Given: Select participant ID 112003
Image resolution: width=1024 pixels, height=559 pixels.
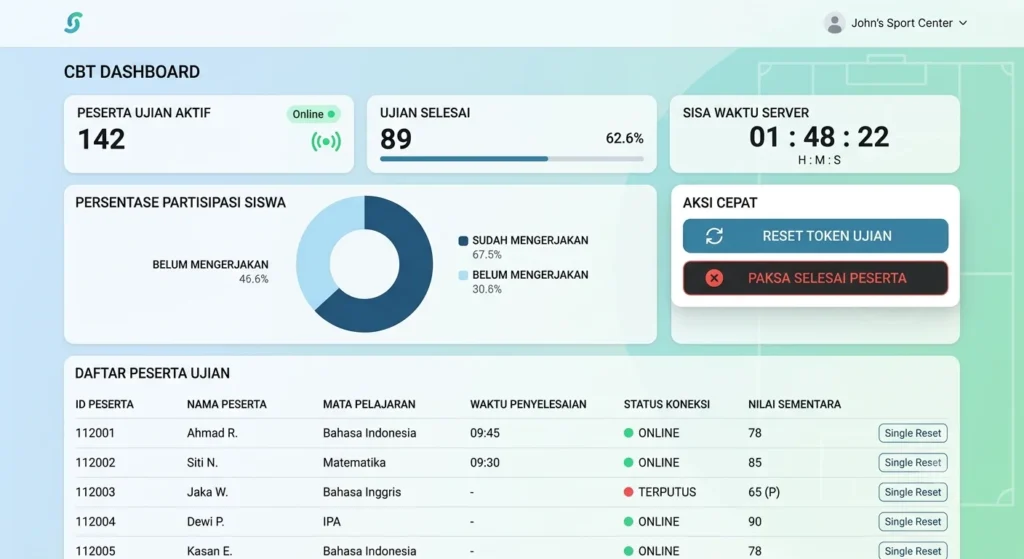Looking at the screenshot, I should (95, 492).
